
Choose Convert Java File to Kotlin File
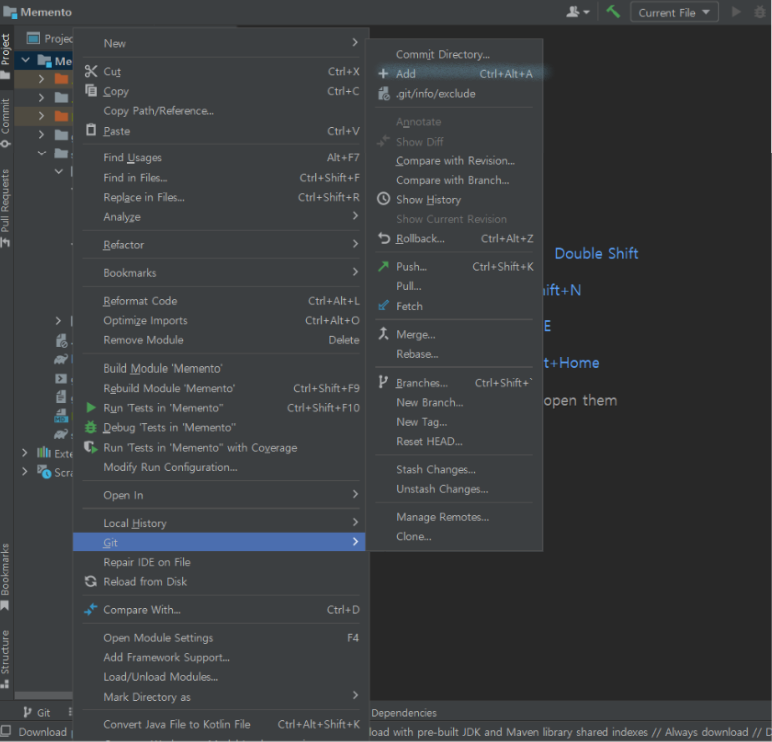tap(220, 724)
